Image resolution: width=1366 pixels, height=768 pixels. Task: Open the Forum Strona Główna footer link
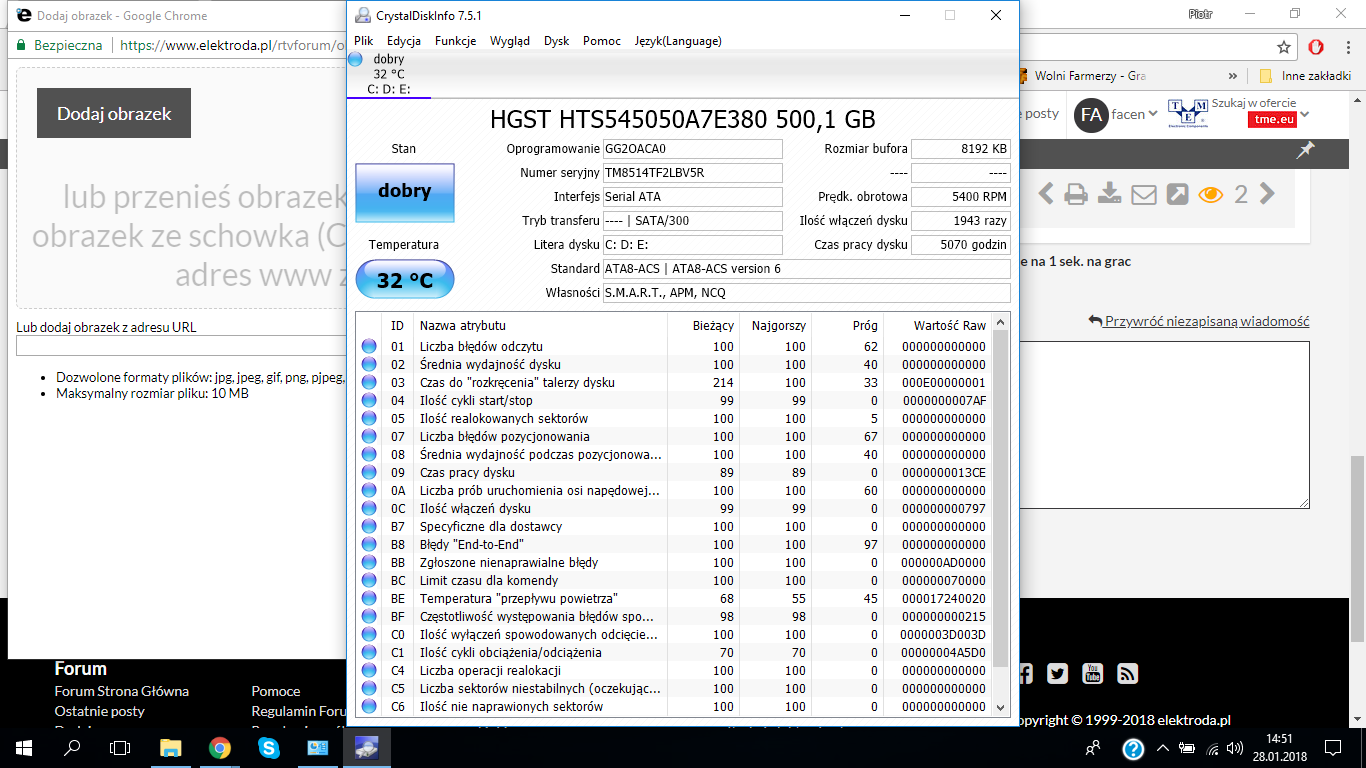[122, 691]
